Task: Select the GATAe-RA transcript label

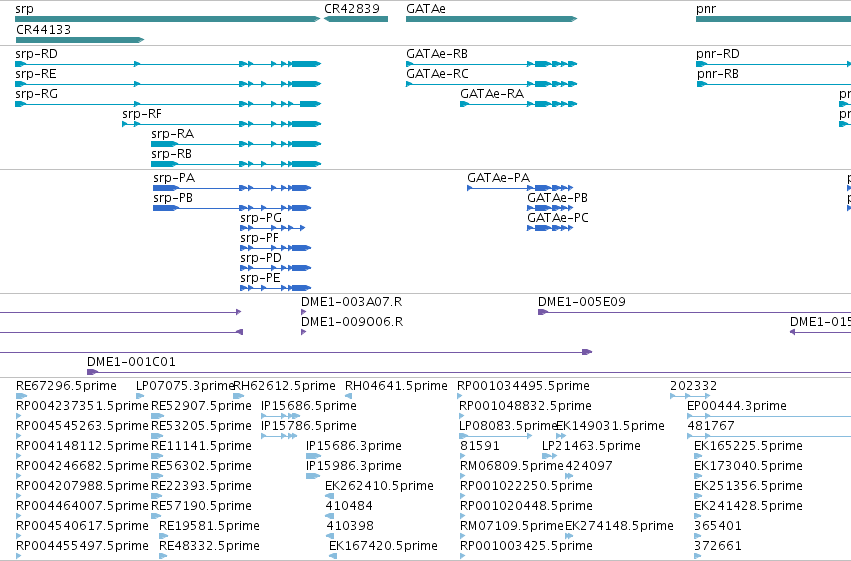Action: [492, 94]
